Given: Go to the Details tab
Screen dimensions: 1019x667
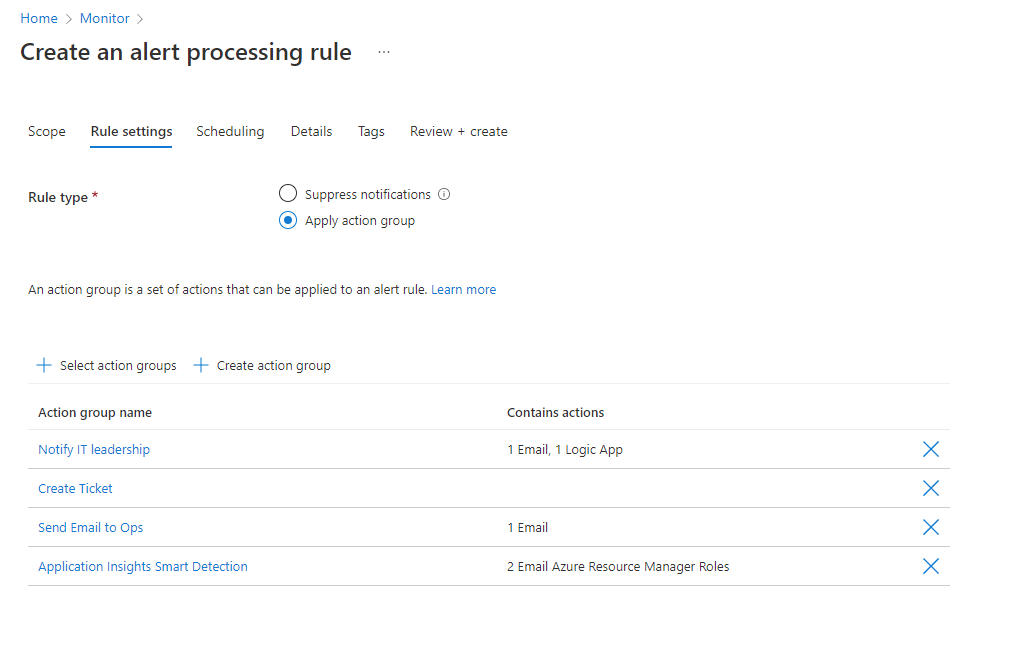Looking at the screenshot, I should [x=311, y=131].
